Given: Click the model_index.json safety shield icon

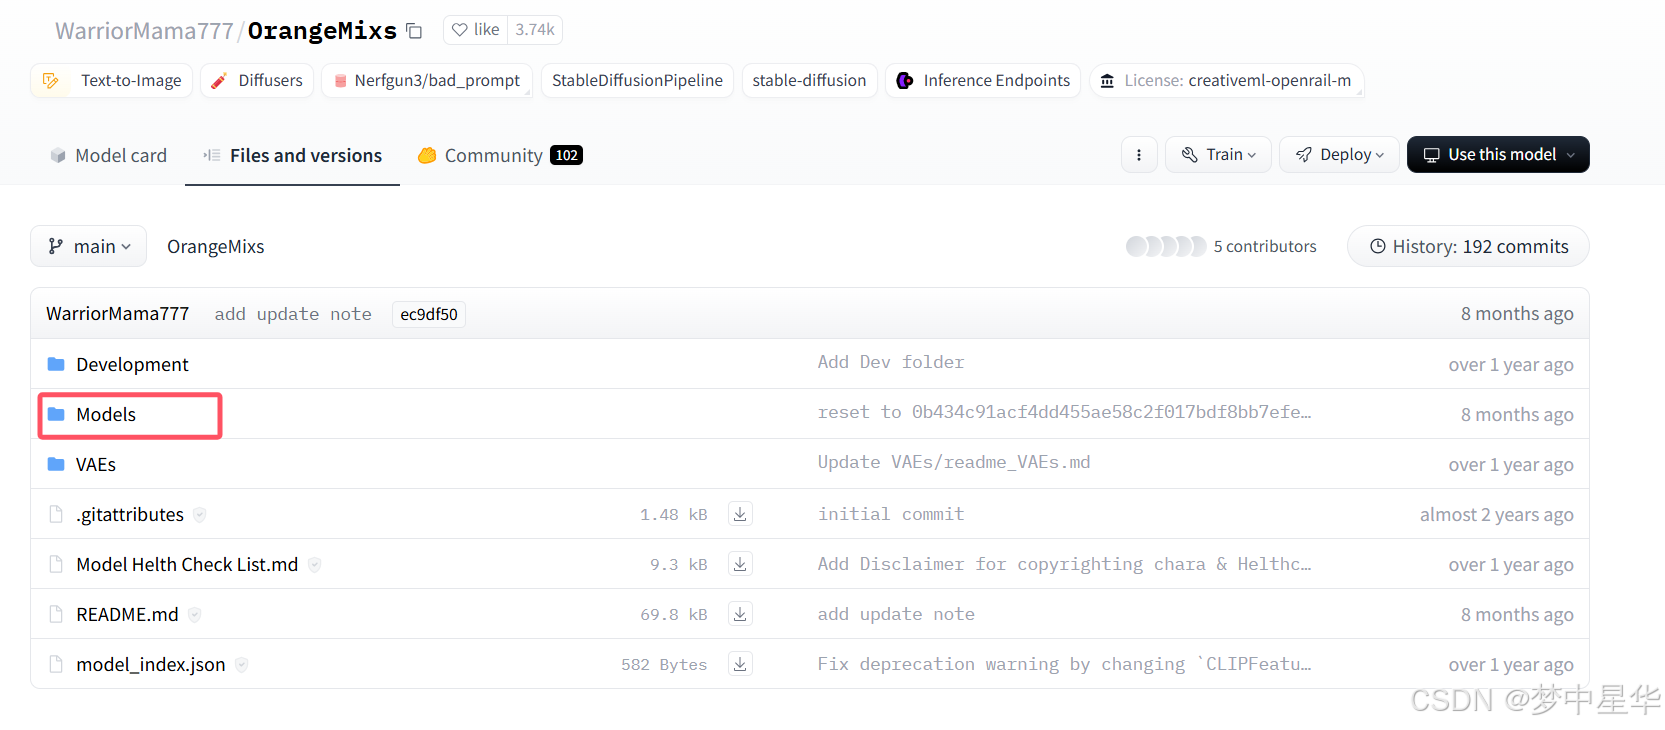Looking at the screenshot, I should (241, 664).
